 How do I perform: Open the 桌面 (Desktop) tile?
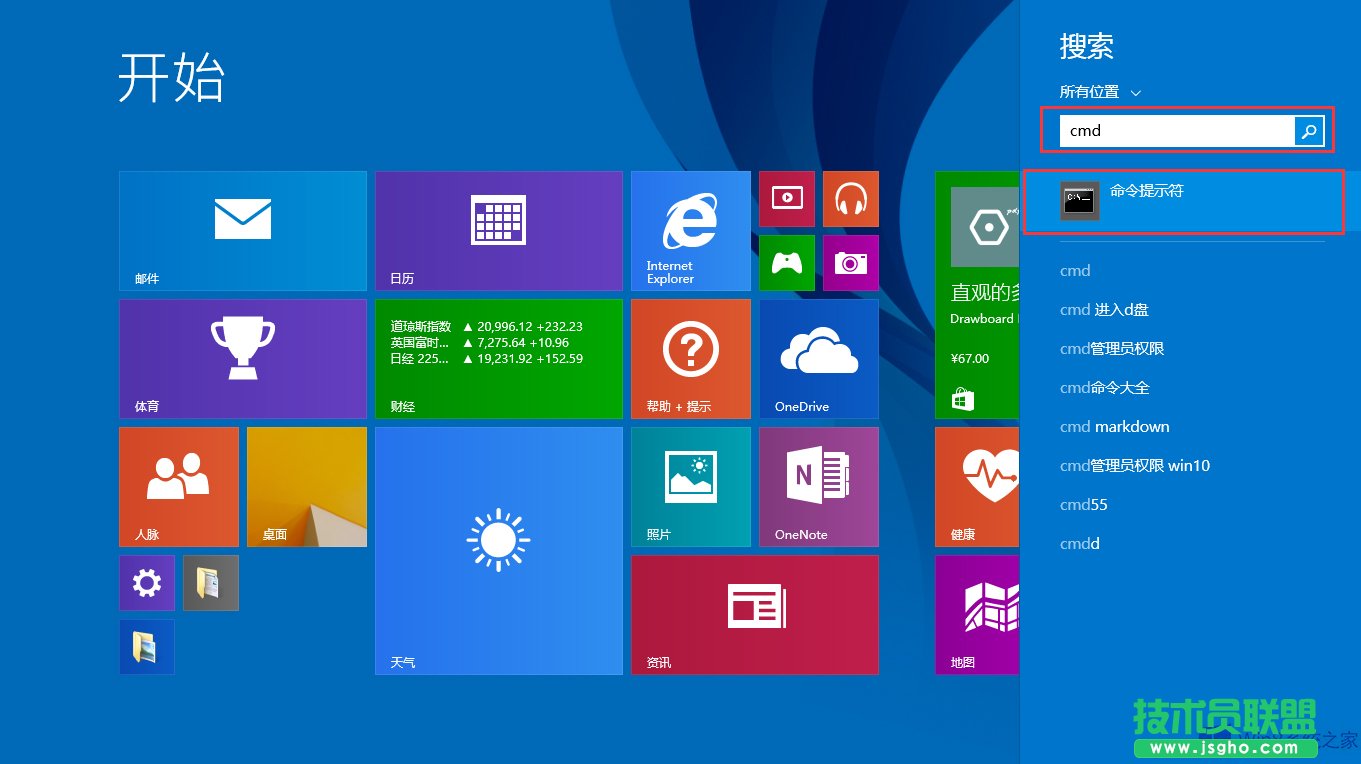tap(306, 487)
